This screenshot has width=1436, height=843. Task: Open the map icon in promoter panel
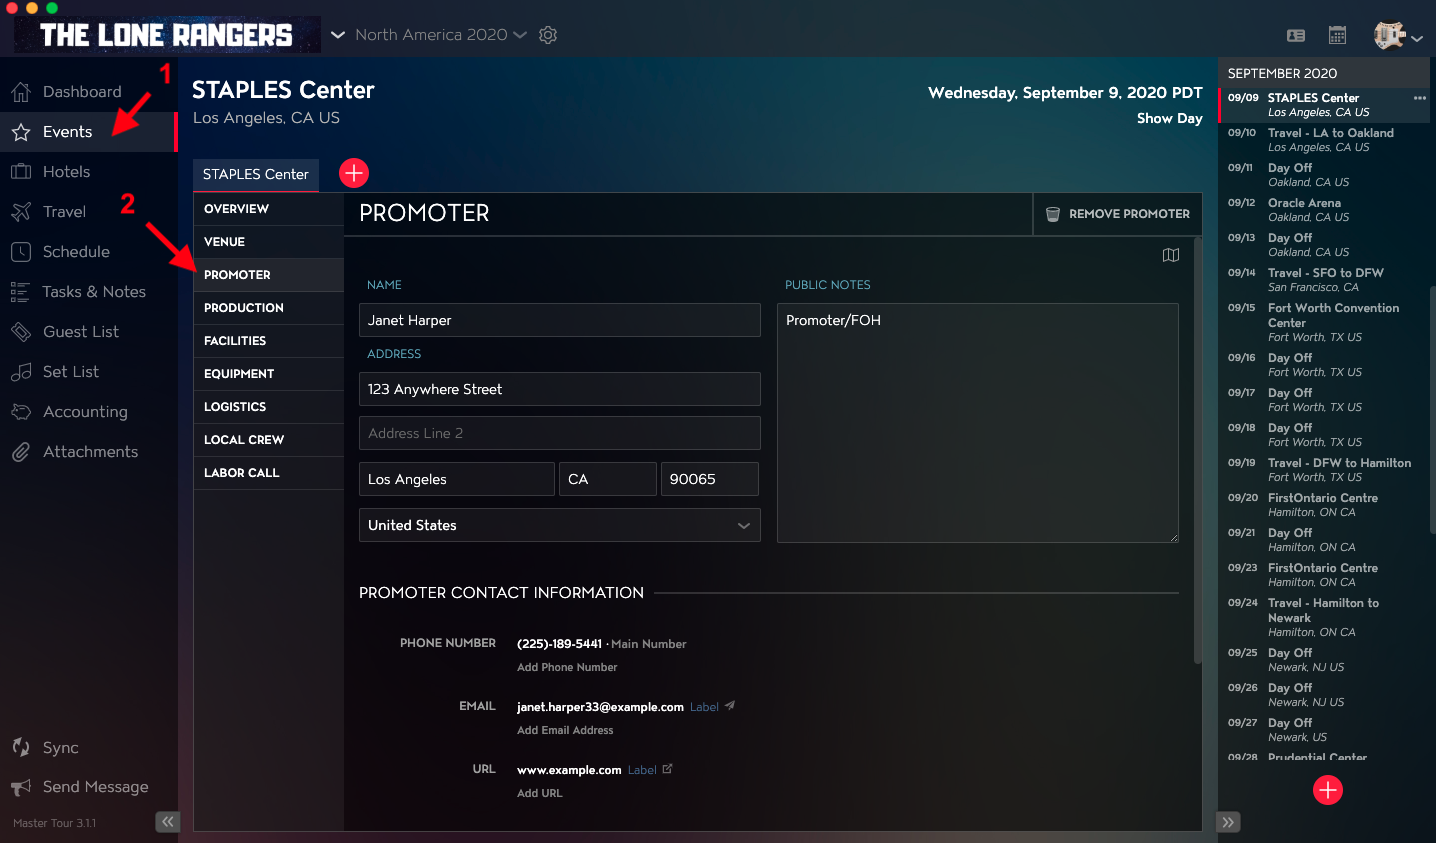pos(1171,255)
